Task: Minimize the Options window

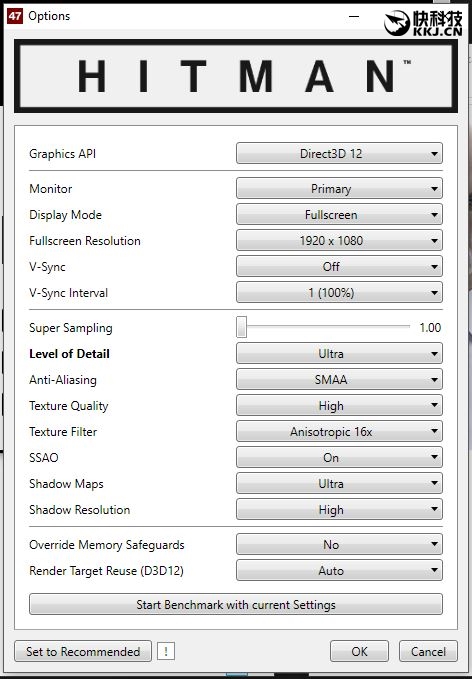Action: pos(354,16)
